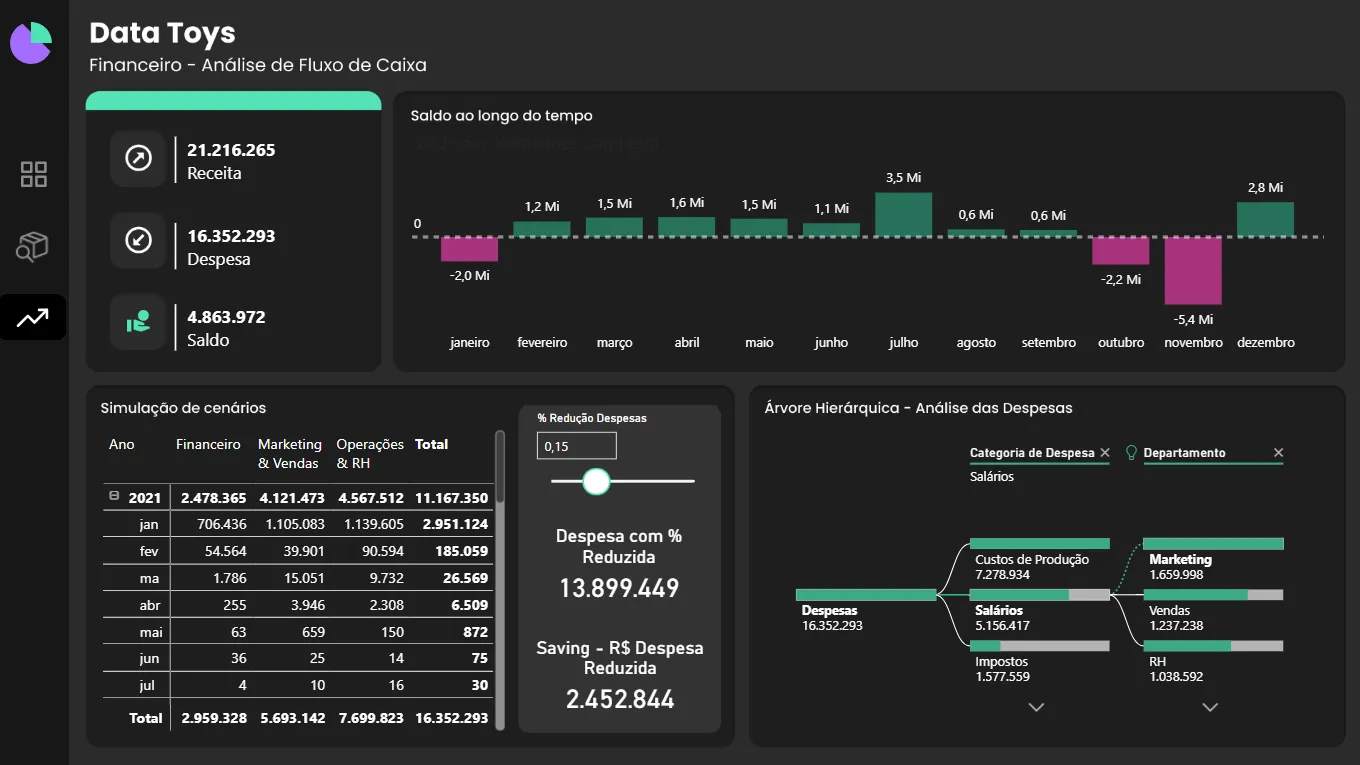Expand more departments chevron under RH
The height and width of the screenshot is (765, 1360).
point(1210,707)
